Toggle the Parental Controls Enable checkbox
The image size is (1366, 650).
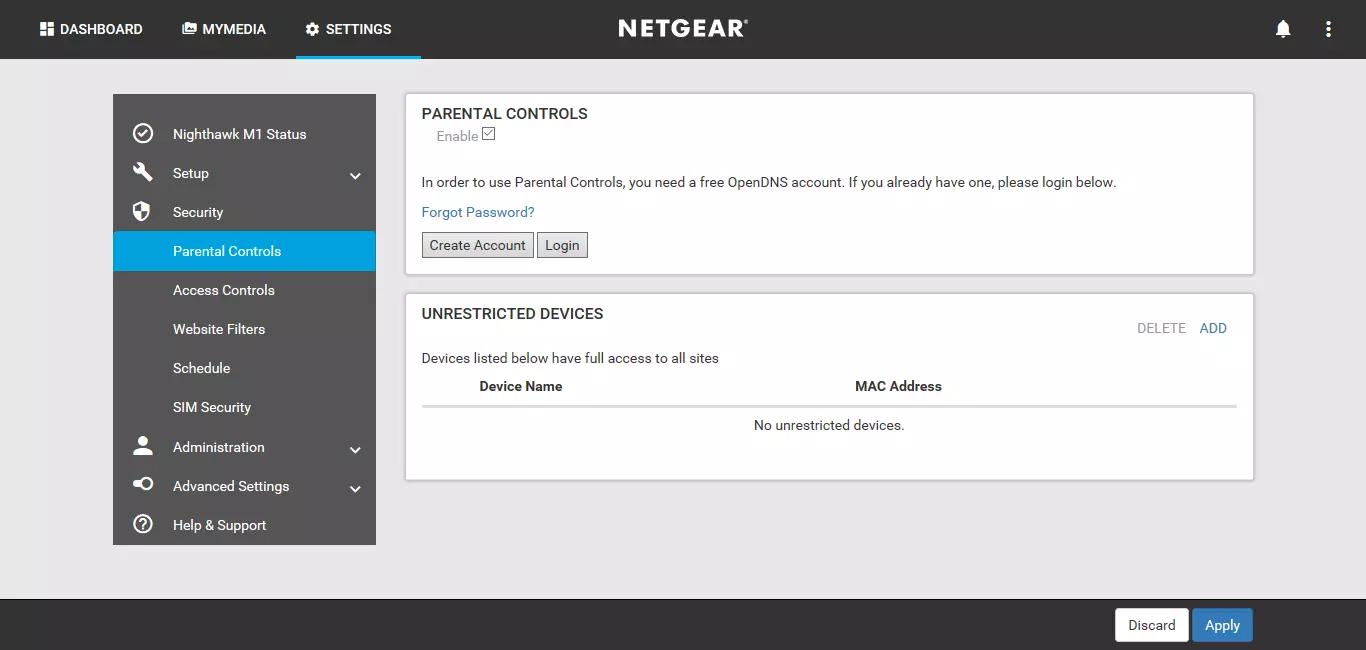click(x=489, y=134)
